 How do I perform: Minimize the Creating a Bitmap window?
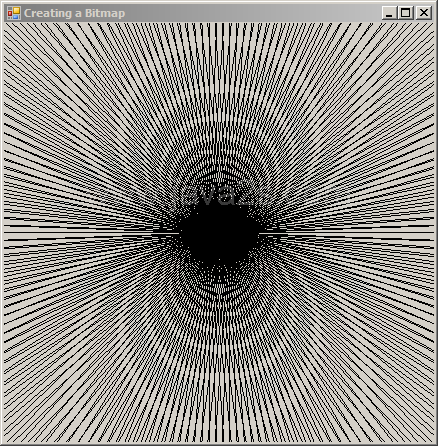pos(389,13)
